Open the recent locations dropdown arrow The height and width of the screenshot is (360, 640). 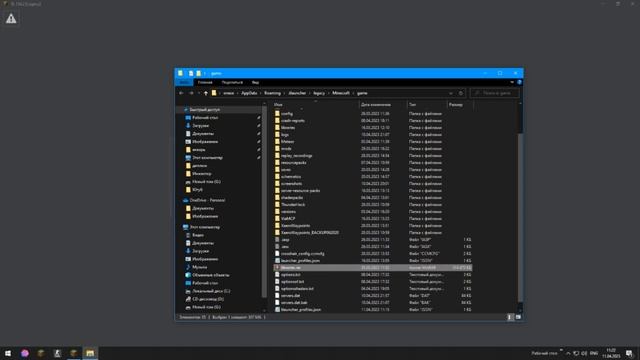pos(199,93)
